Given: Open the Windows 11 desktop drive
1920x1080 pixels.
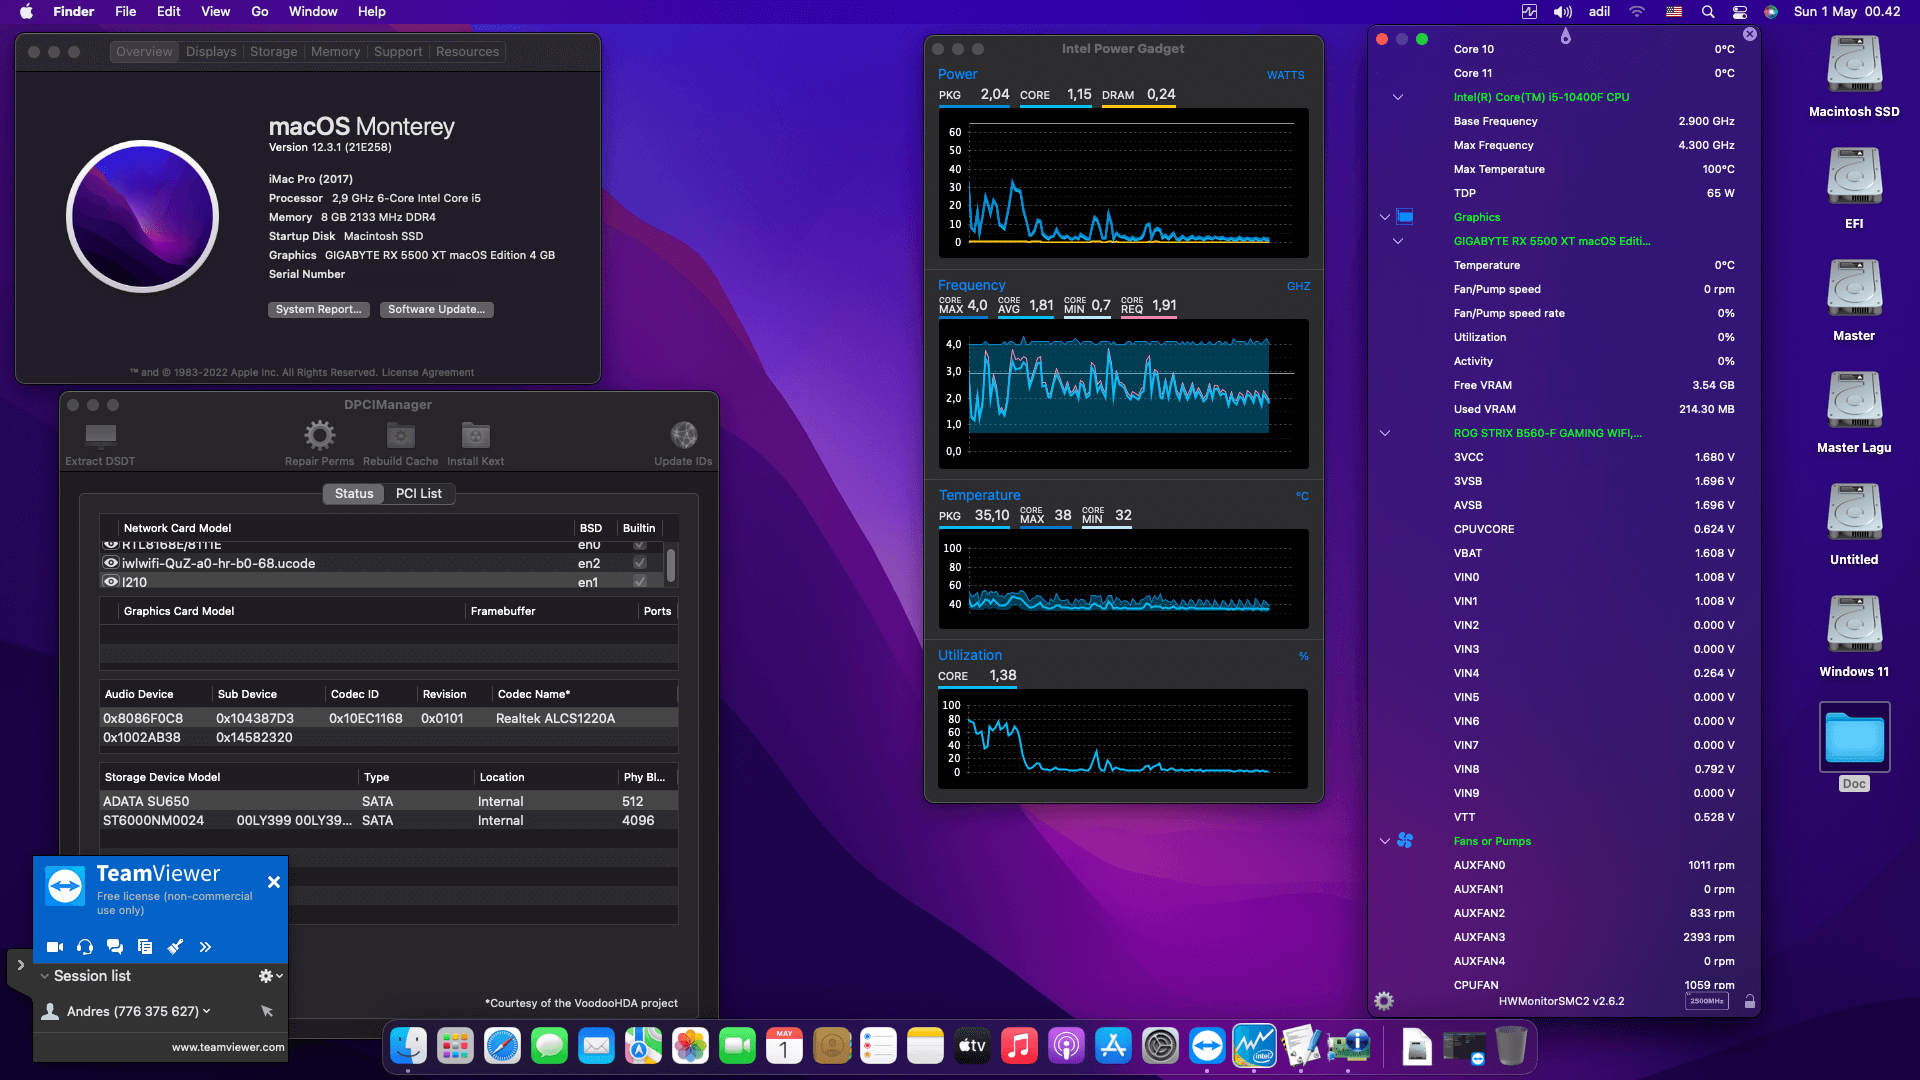Looking at the screenshot, I should (x=1854, y=637).
